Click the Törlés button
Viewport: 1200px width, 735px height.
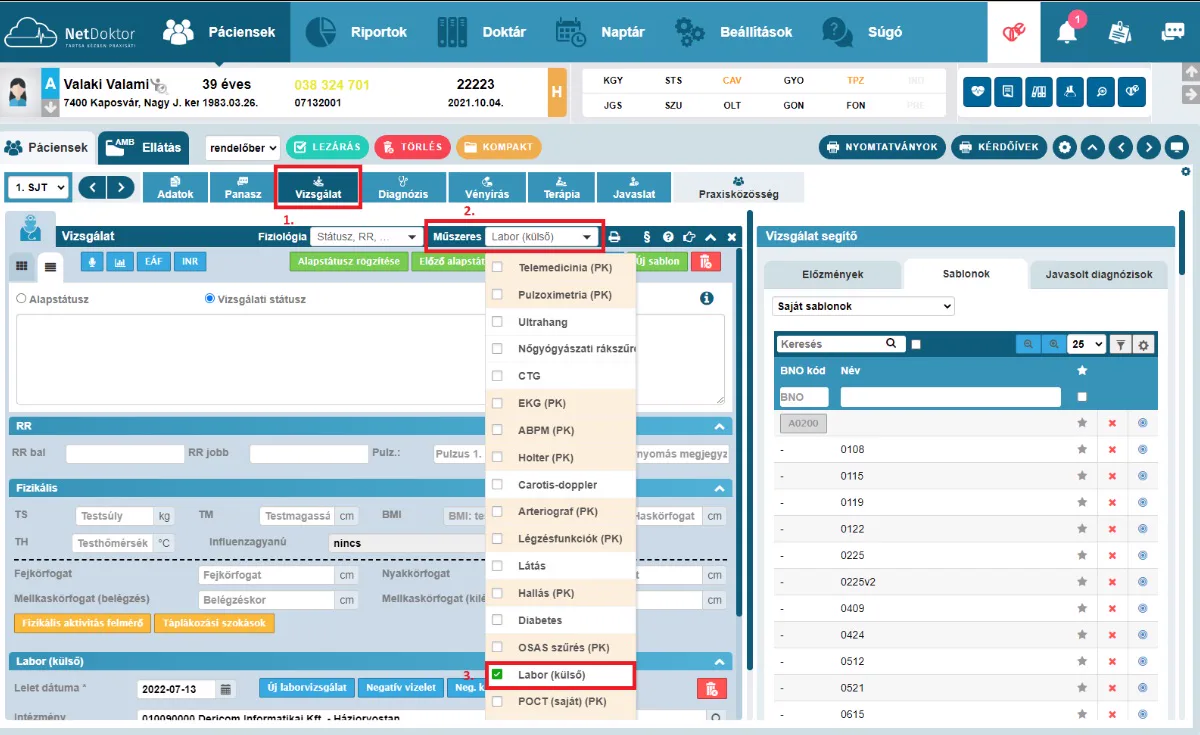click(412, 147)
